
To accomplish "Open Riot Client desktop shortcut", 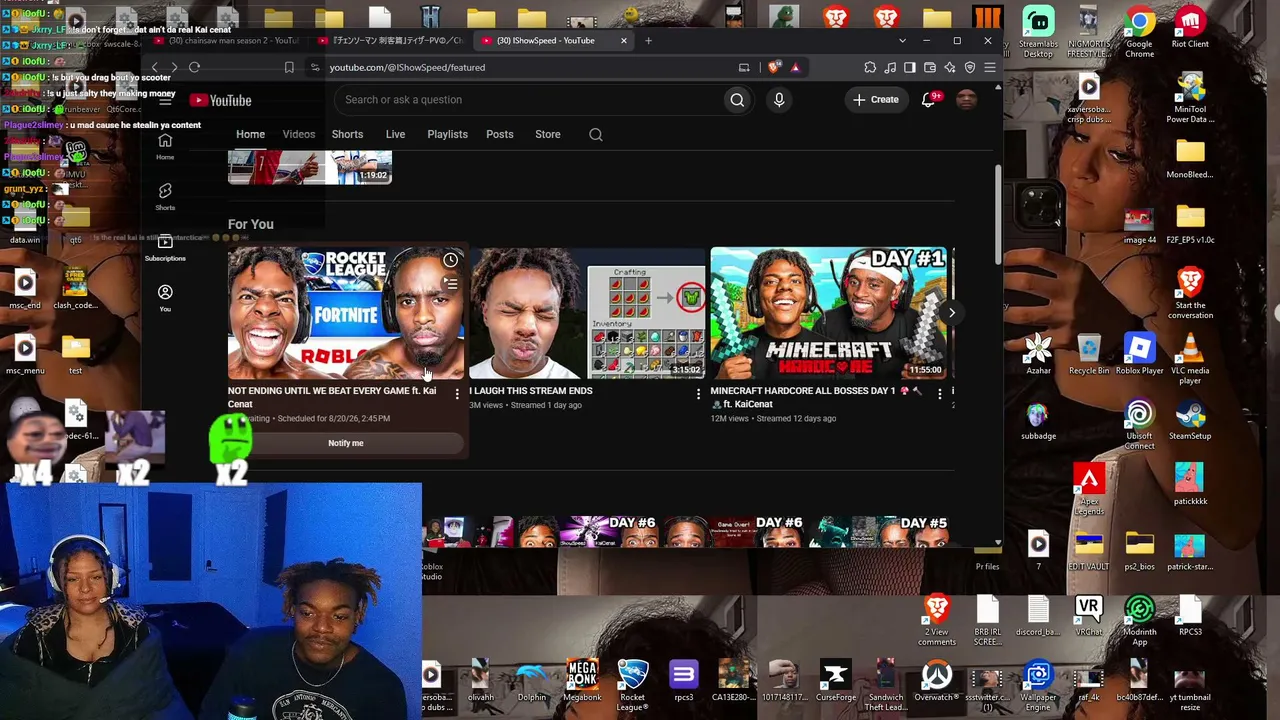I will click(x=1190, y=28).
